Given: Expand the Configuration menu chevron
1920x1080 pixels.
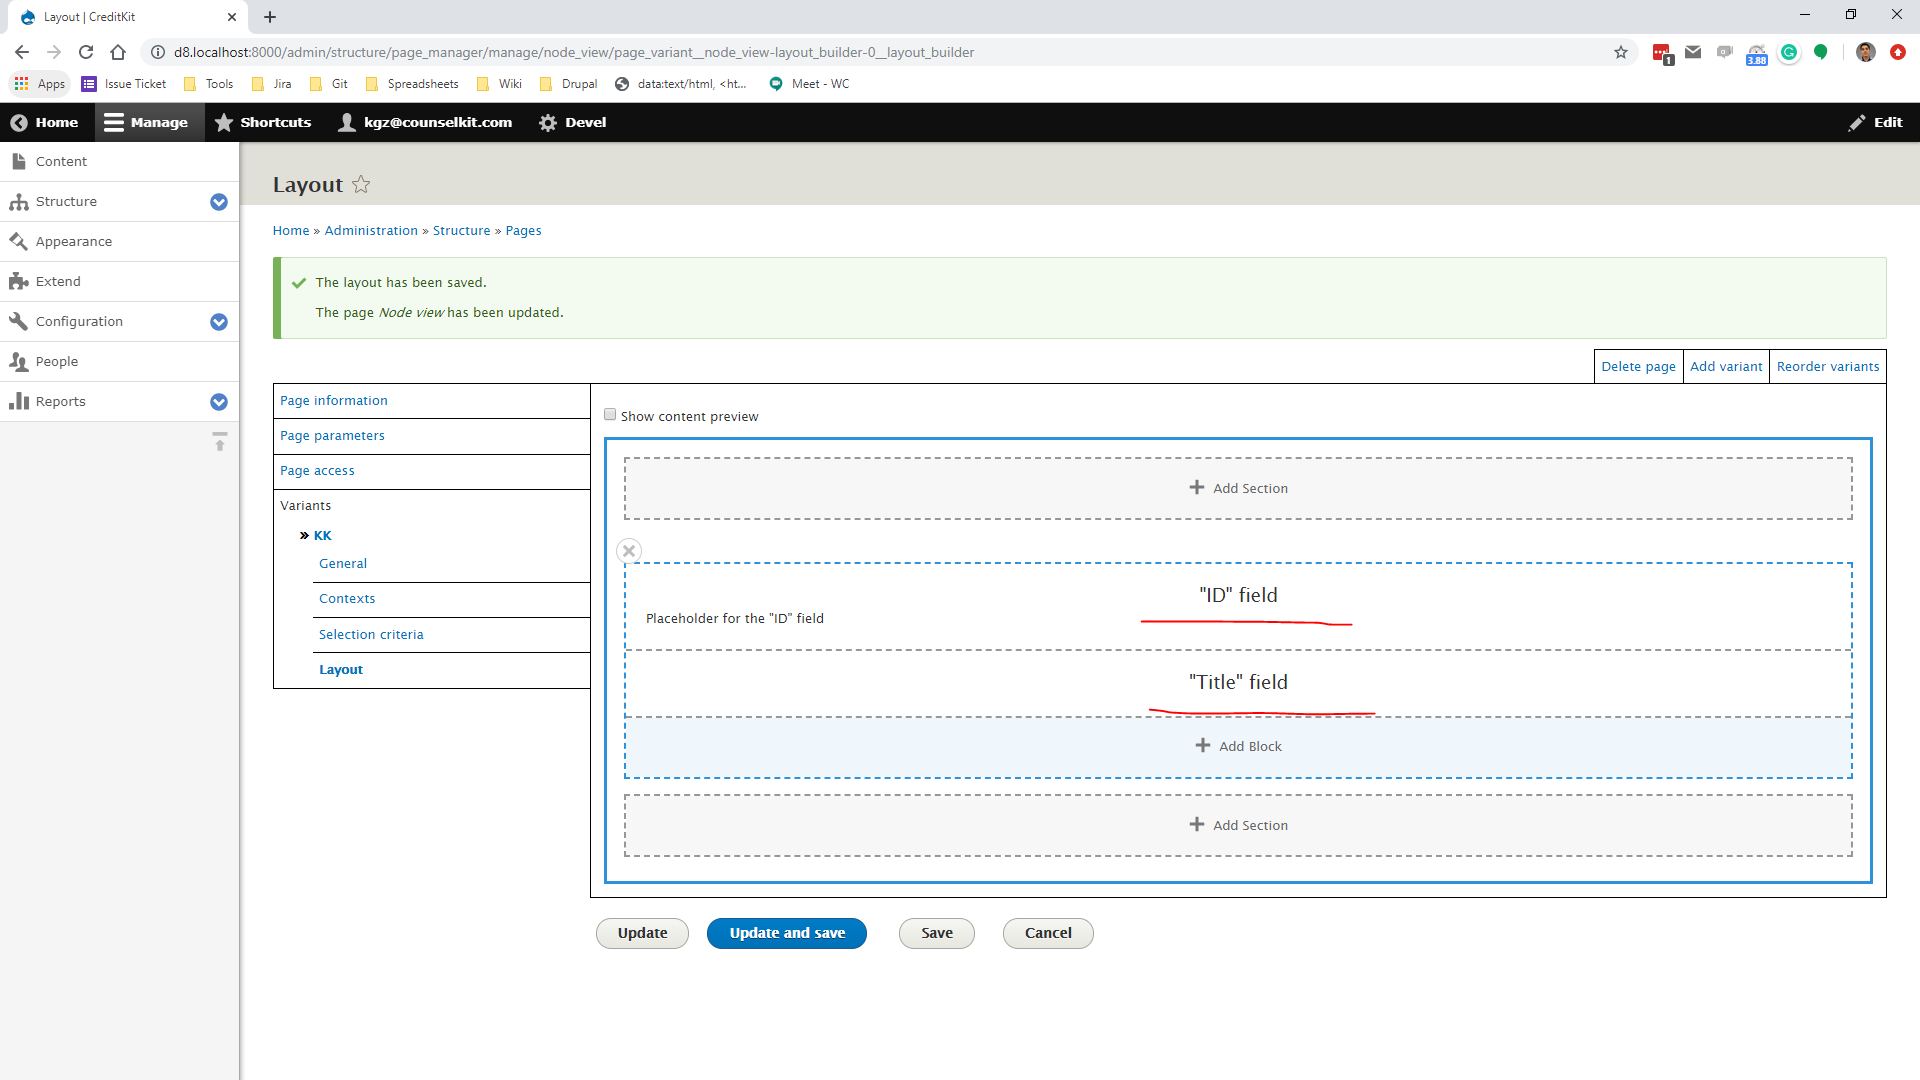Looking at the screenshot, I should point(219,321).
